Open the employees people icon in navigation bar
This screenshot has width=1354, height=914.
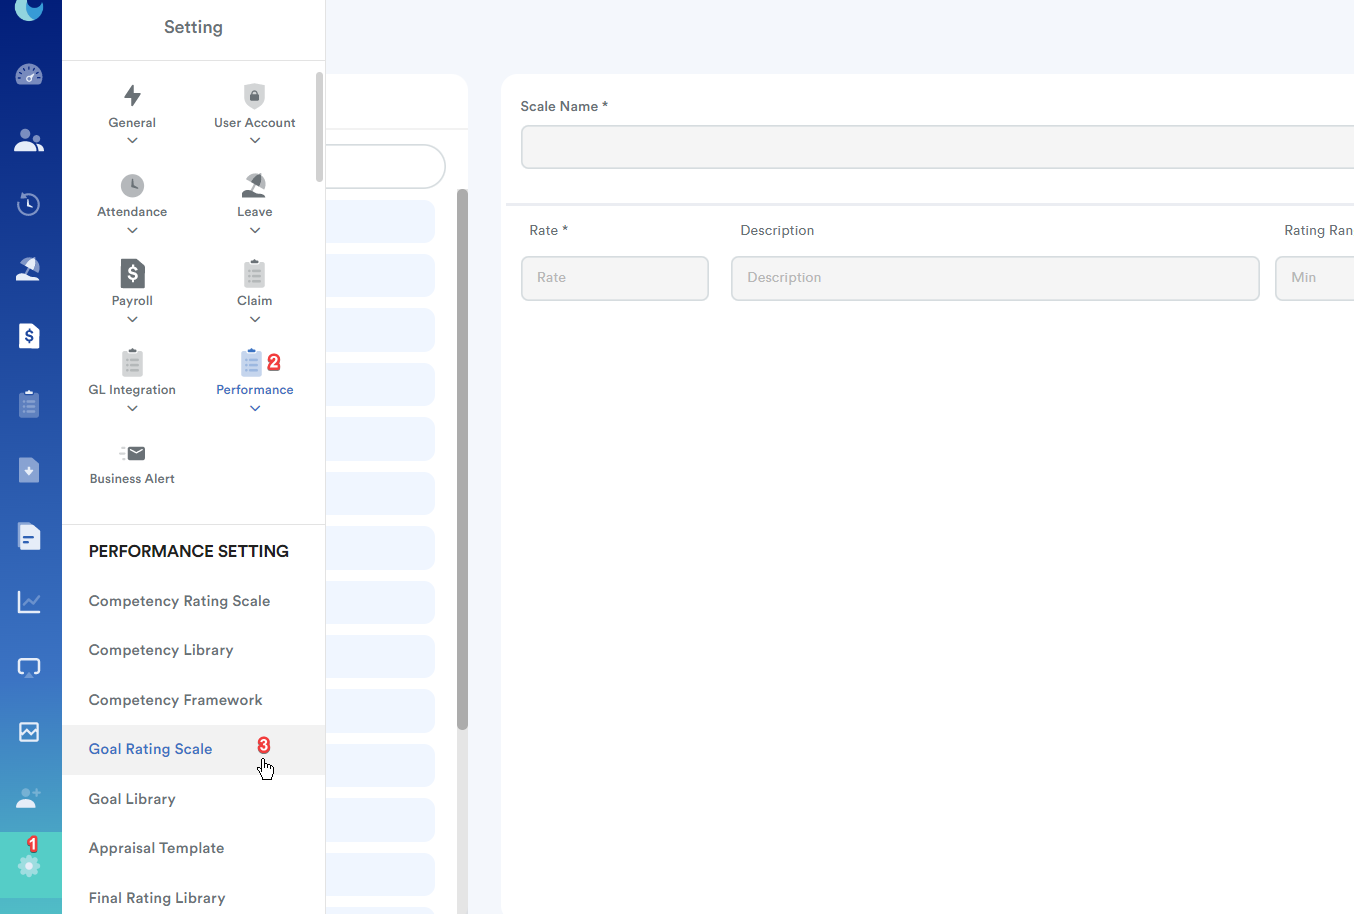coord(29,141)
